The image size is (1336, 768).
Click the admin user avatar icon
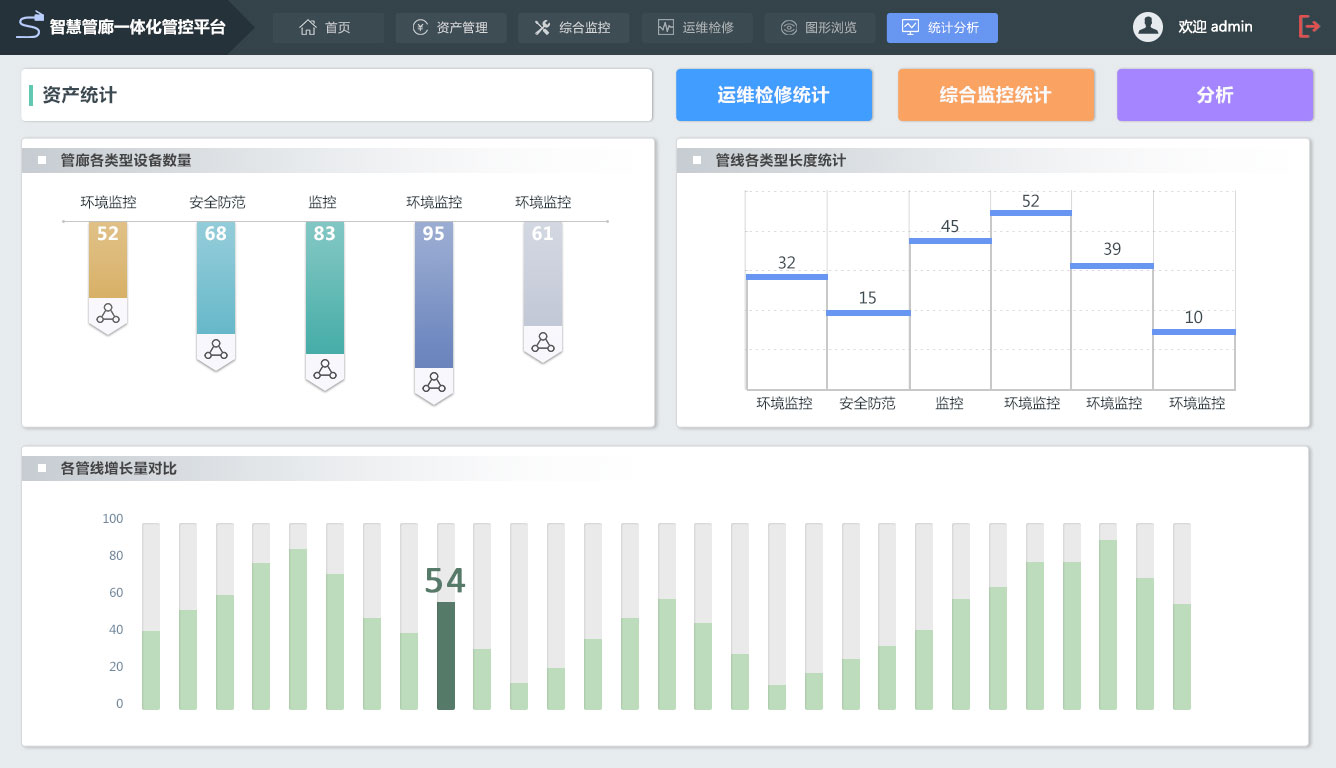(x=1147, y=27)
